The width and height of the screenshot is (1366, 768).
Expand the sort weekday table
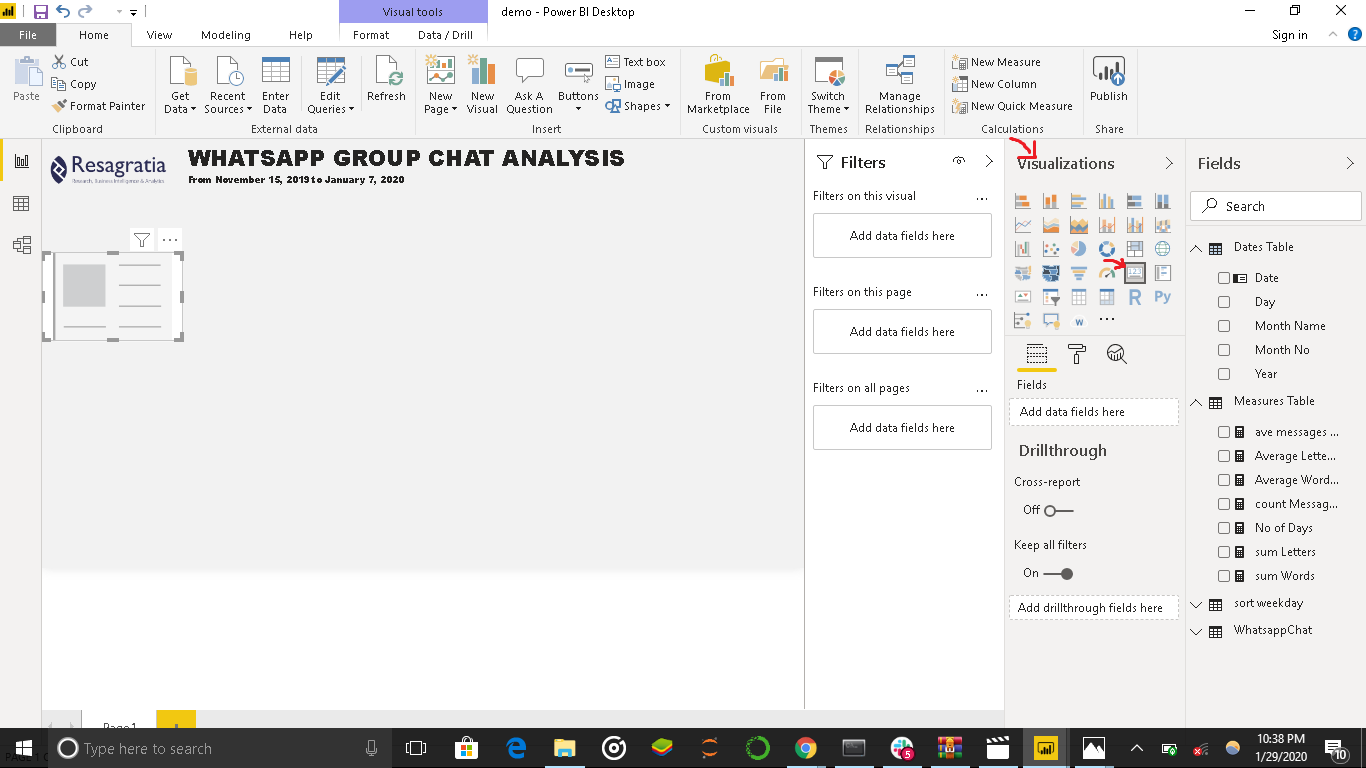click(x=1196, y=604)
